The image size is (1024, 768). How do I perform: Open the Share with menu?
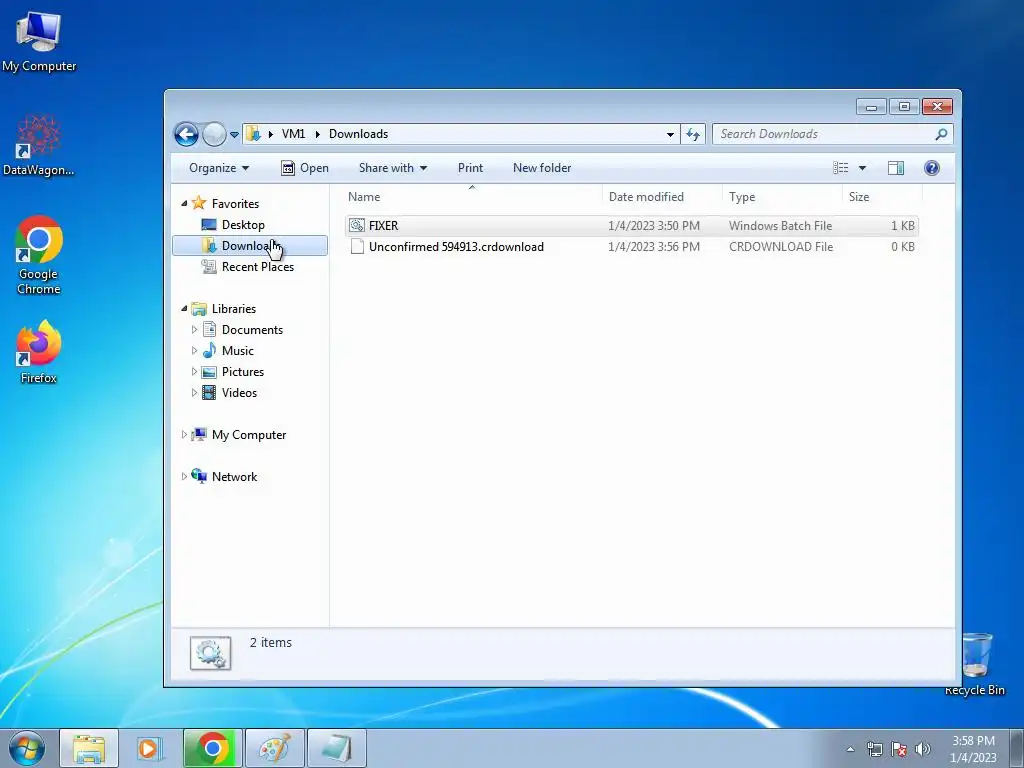coord(392,168)
